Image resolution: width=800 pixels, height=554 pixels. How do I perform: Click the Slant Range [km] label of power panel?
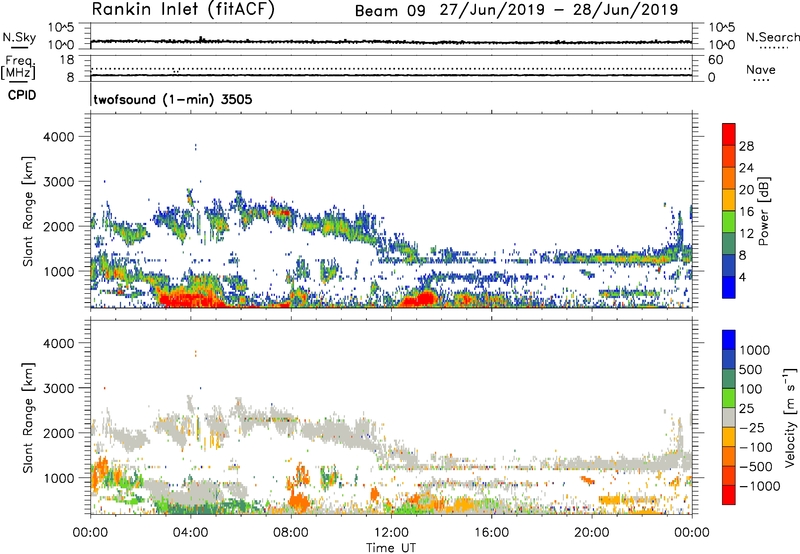pos(28,211)
